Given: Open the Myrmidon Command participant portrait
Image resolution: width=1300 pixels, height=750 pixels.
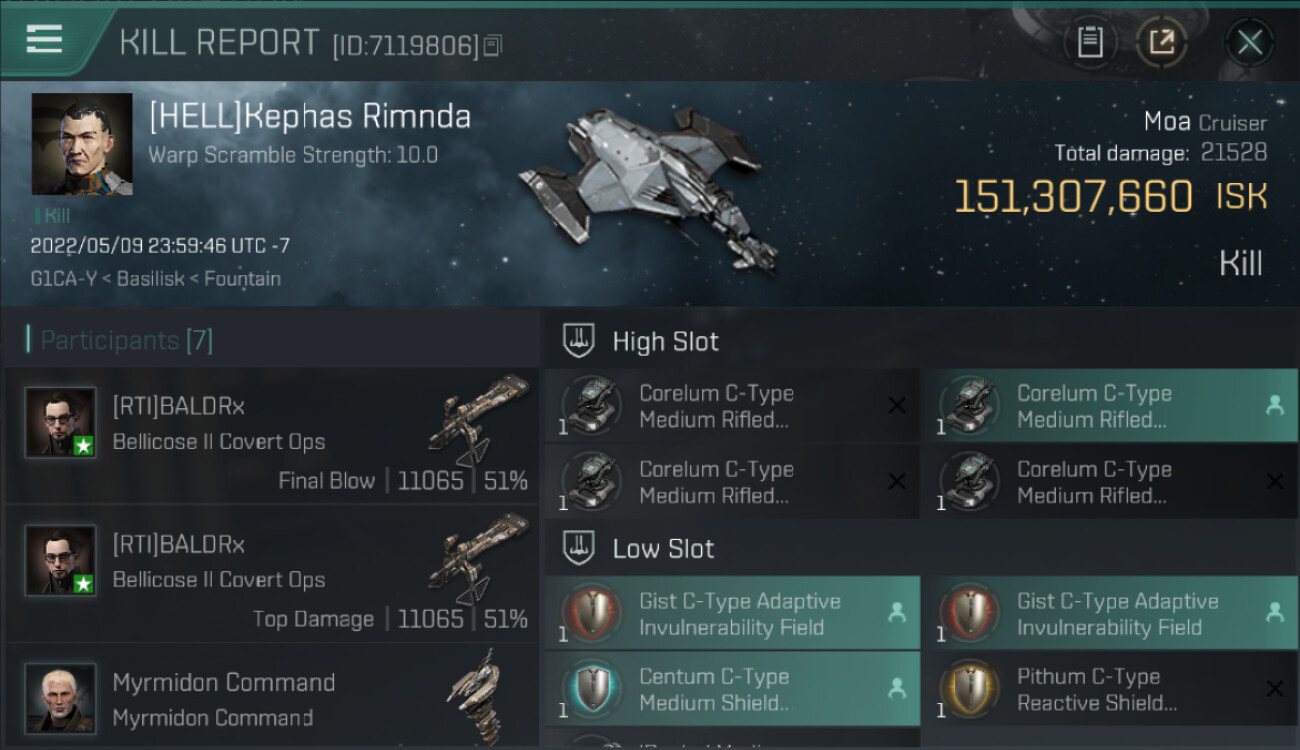Looking at the screenshot, I should coord(61,697).
